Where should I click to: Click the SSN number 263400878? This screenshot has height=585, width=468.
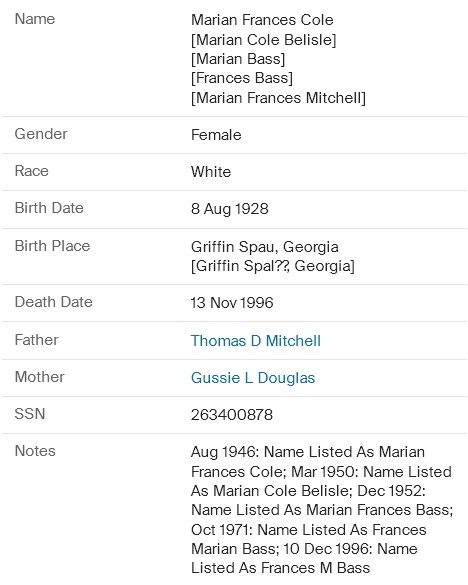pyautogui.click(x=232, y=414)
